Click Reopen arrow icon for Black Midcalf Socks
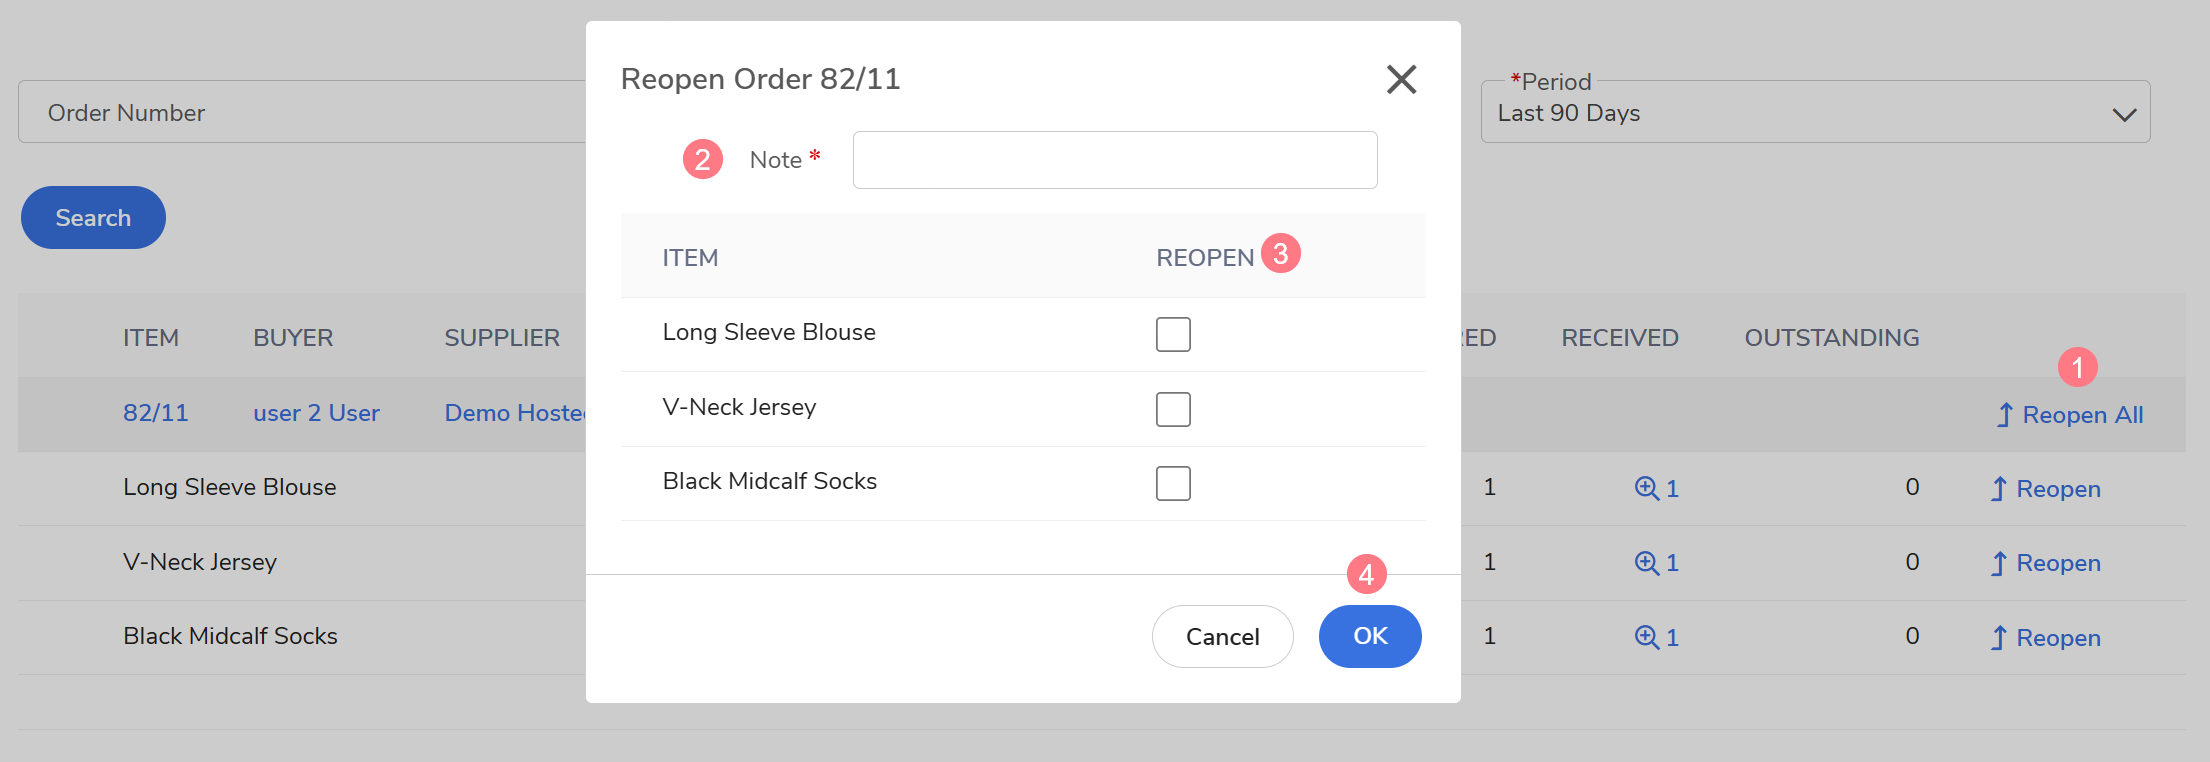The image size is (2210, 762). coord(1998,638)
